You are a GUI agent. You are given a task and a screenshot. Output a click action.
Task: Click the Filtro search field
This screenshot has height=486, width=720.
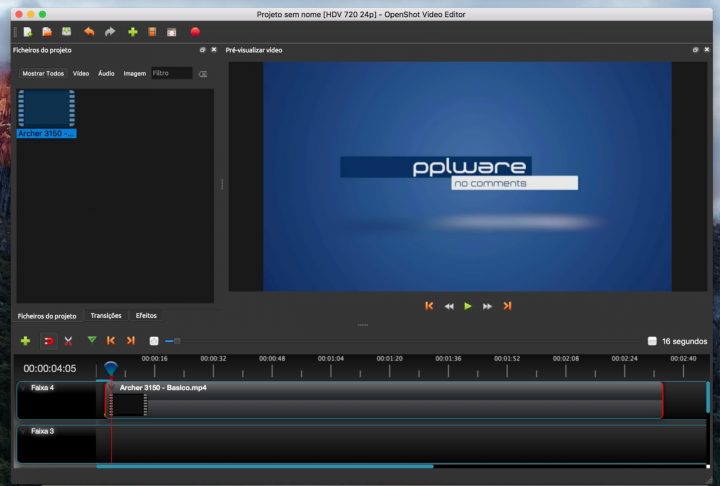pyautogui.click(x=170, y=73)
